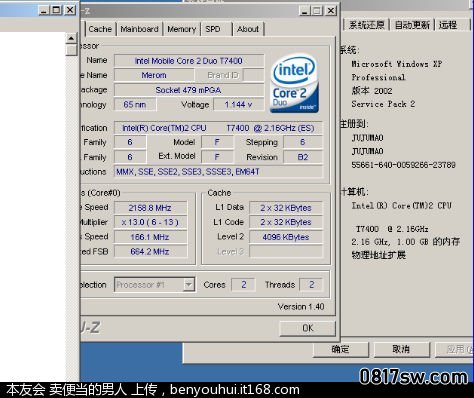
Task: Click the 取消 button in System Properties
Action: pos(401,349)
